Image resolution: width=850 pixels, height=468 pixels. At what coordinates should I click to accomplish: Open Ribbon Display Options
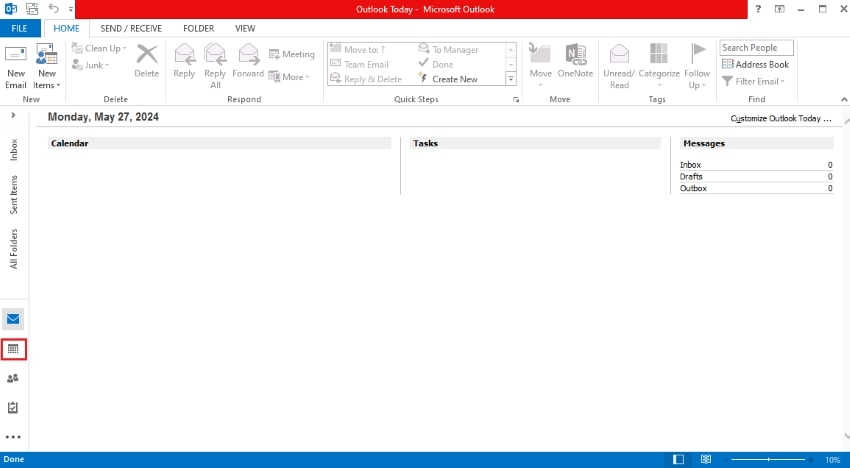(x=780, y=9)
